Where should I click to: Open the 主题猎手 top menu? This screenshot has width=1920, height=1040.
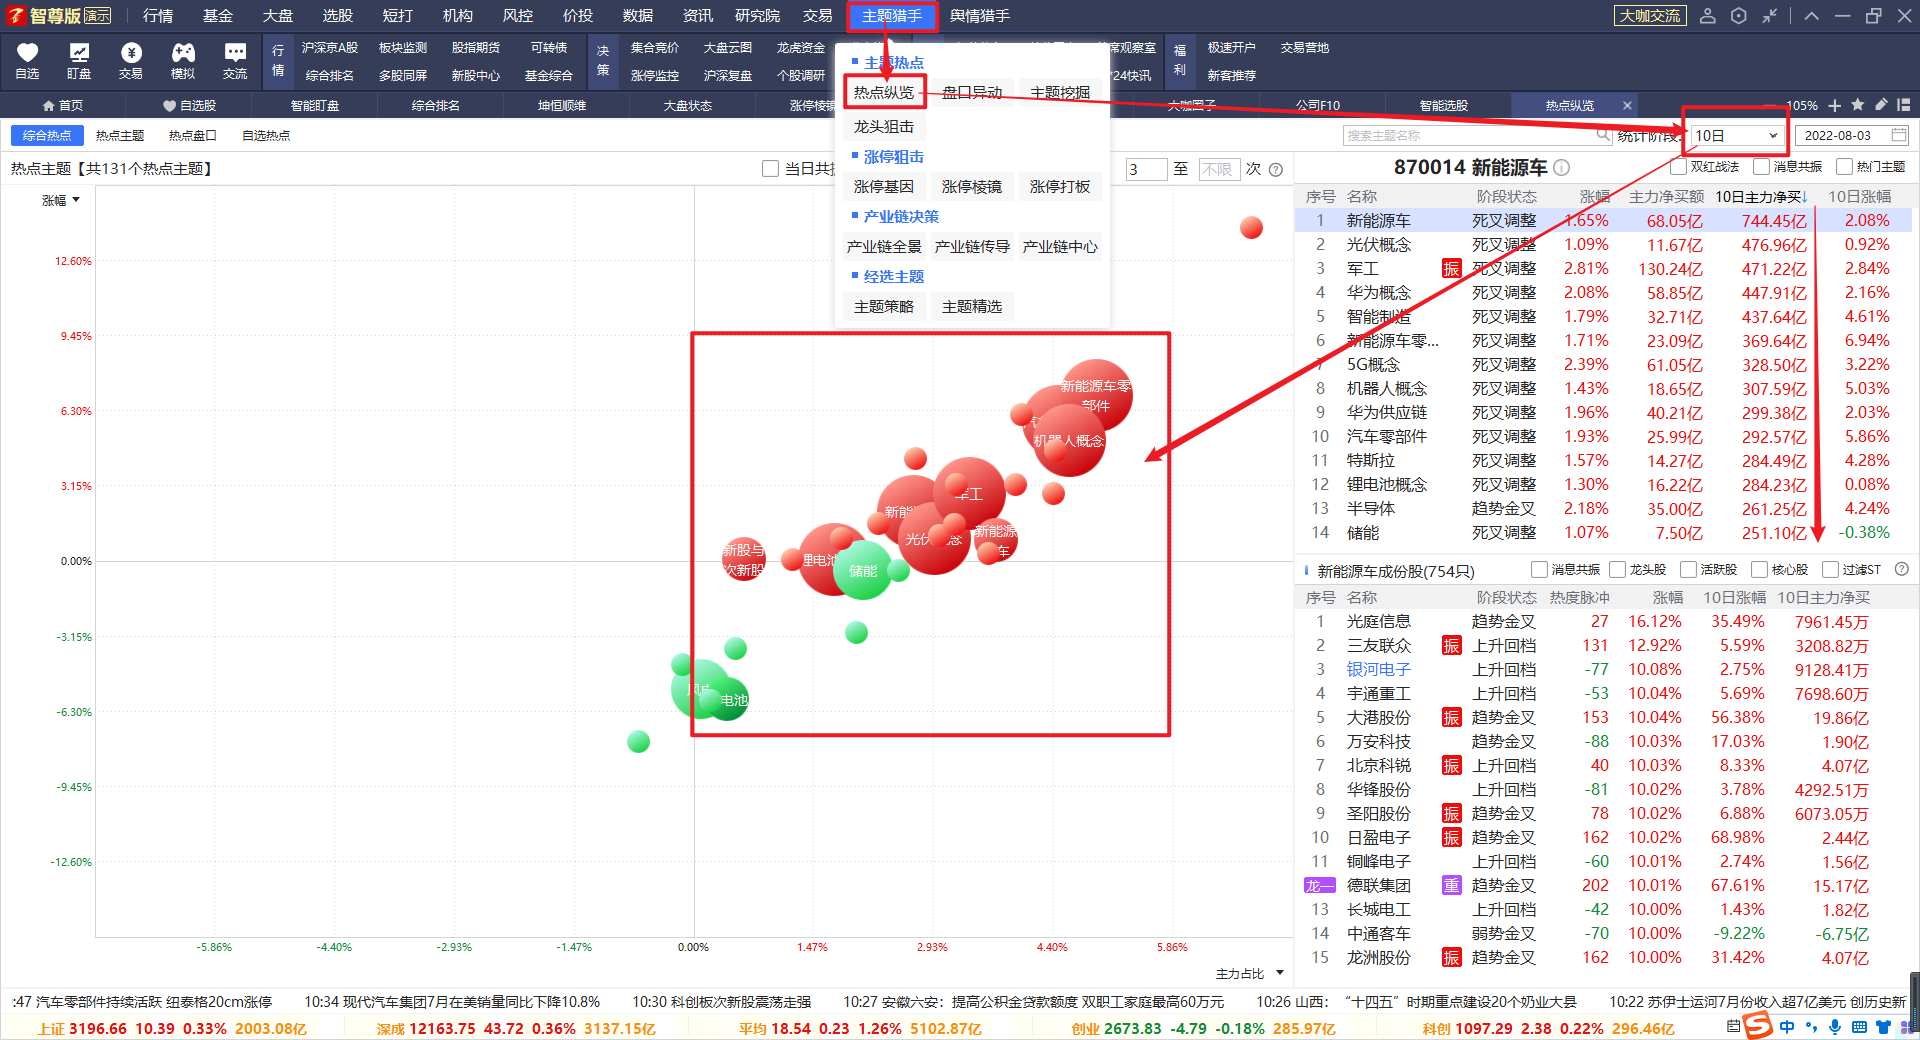pos(892,16)
